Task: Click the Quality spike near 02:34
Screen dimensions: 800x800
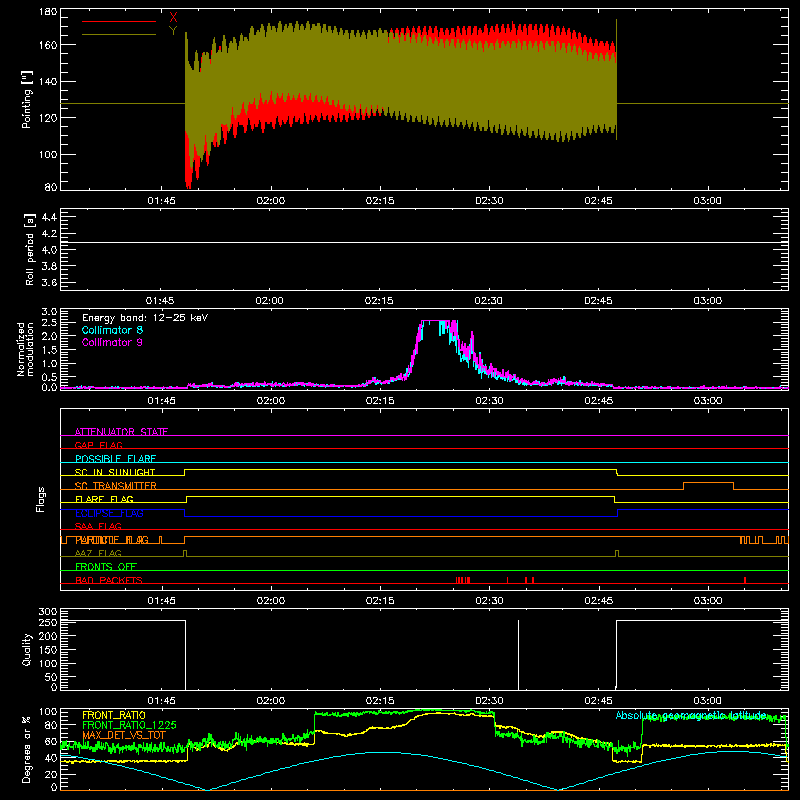Action: 518,655
